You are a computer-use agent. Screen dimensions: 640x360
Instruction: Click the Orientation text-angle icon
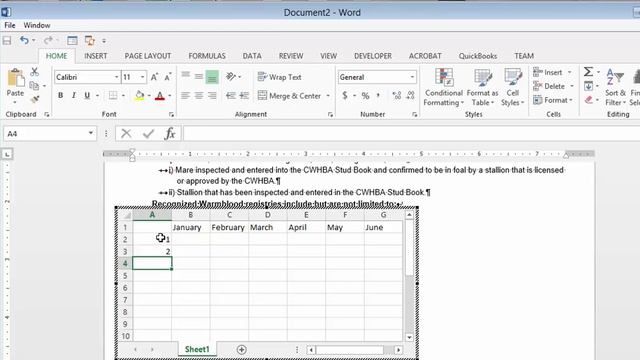231,76
